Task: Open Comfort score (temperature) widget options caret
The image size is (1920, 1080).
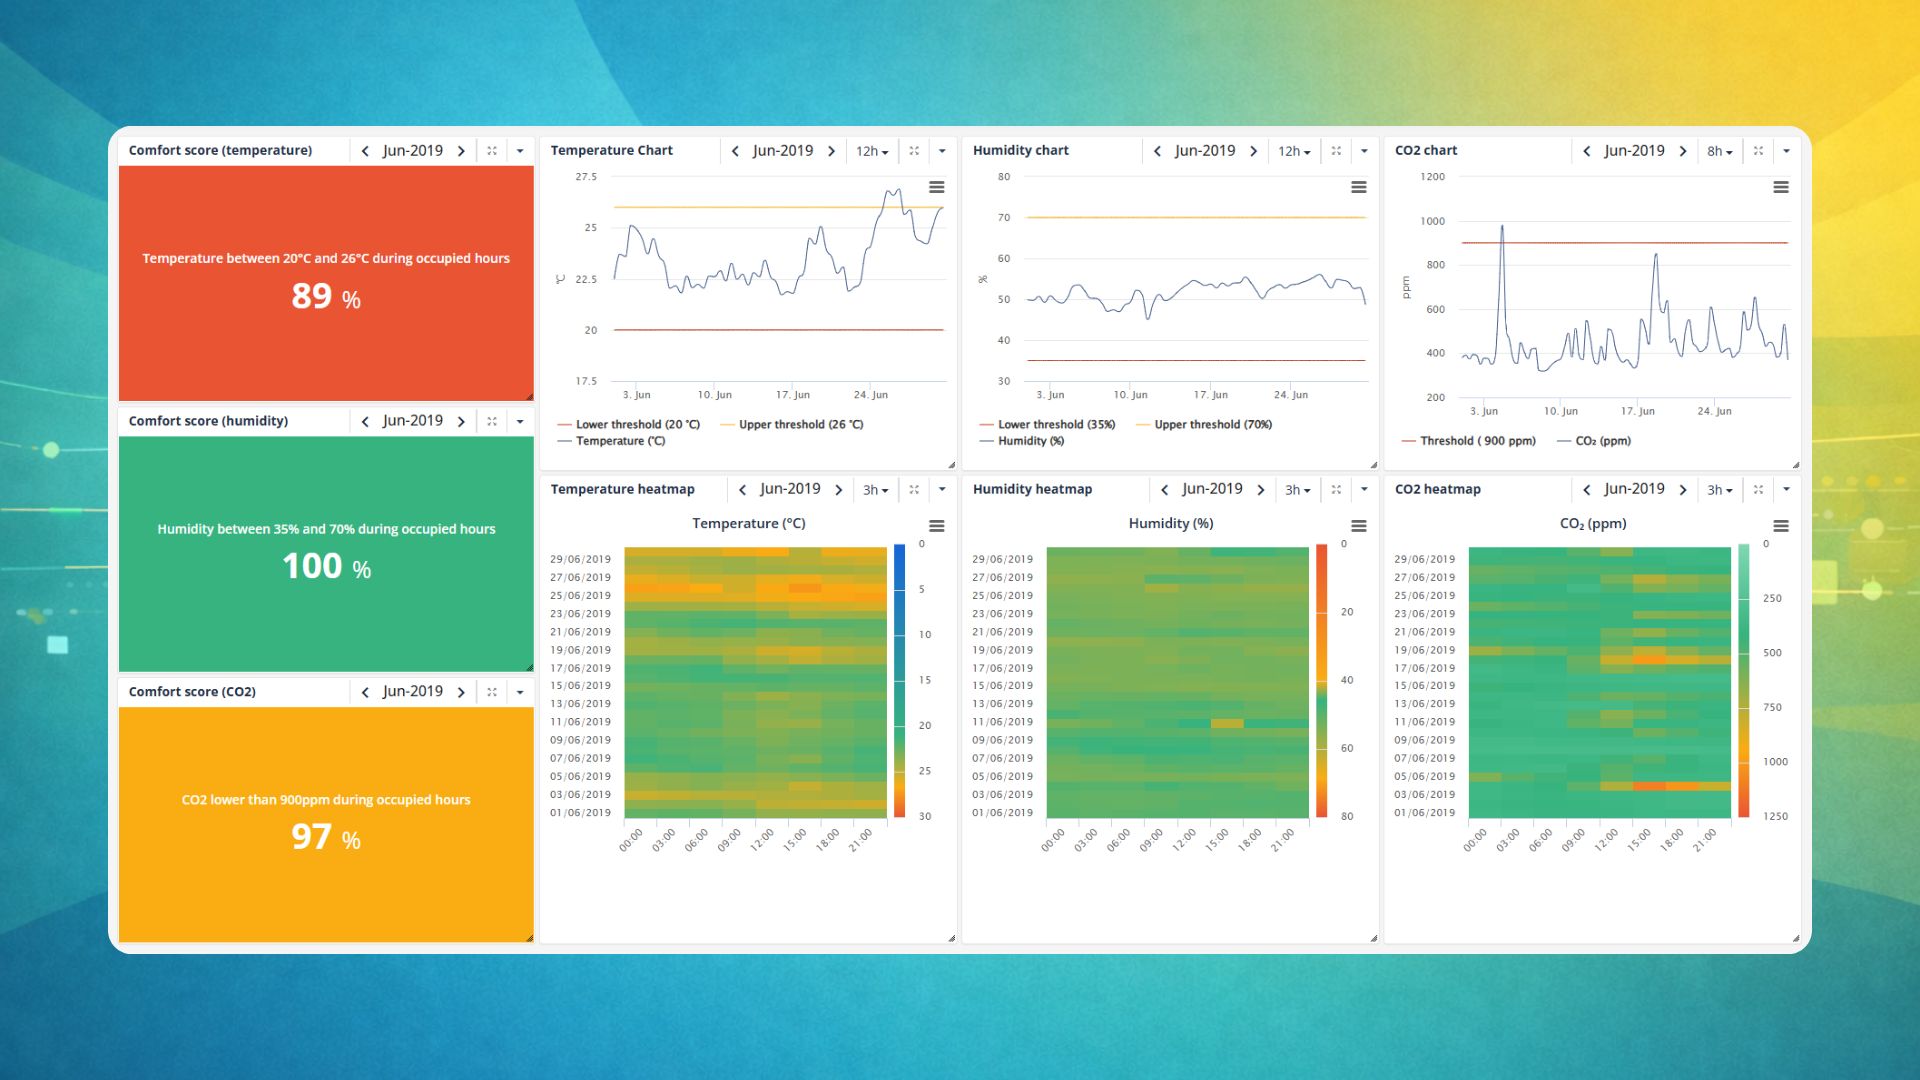Action: 520,151
